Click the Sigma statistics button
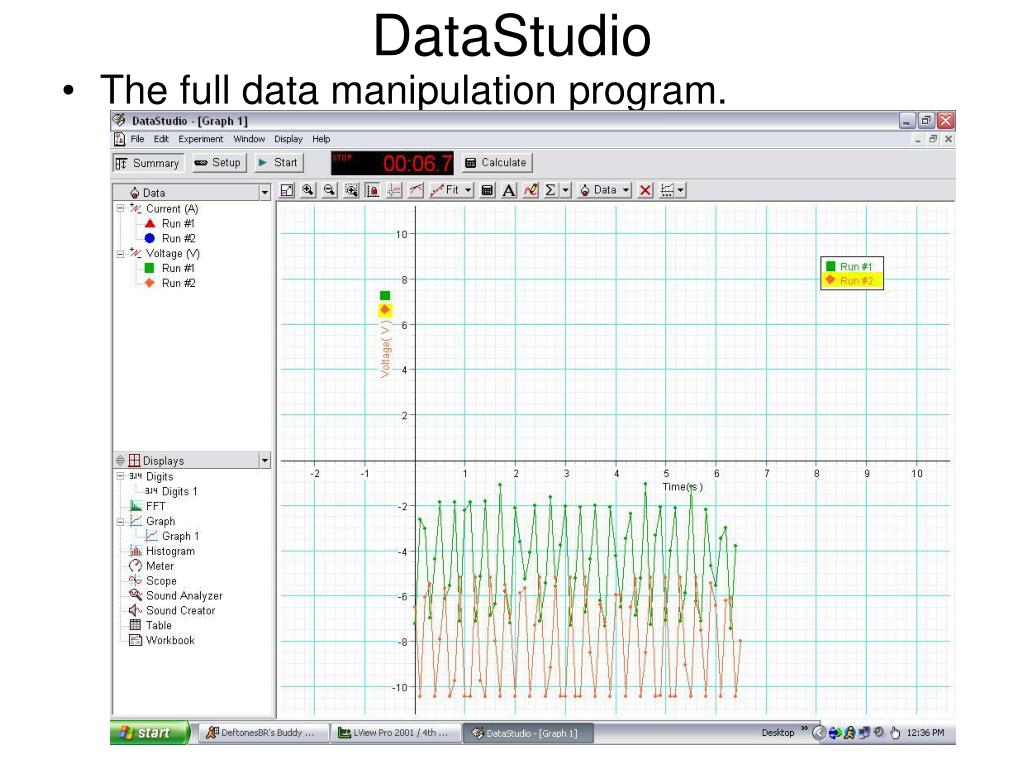 click(x=551, y=190)
